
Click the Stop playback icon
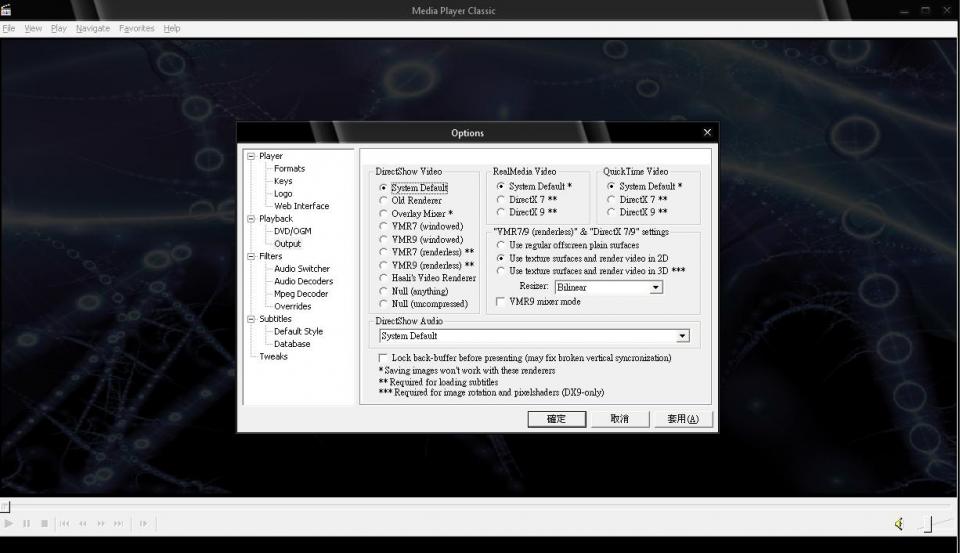(44, 523)
